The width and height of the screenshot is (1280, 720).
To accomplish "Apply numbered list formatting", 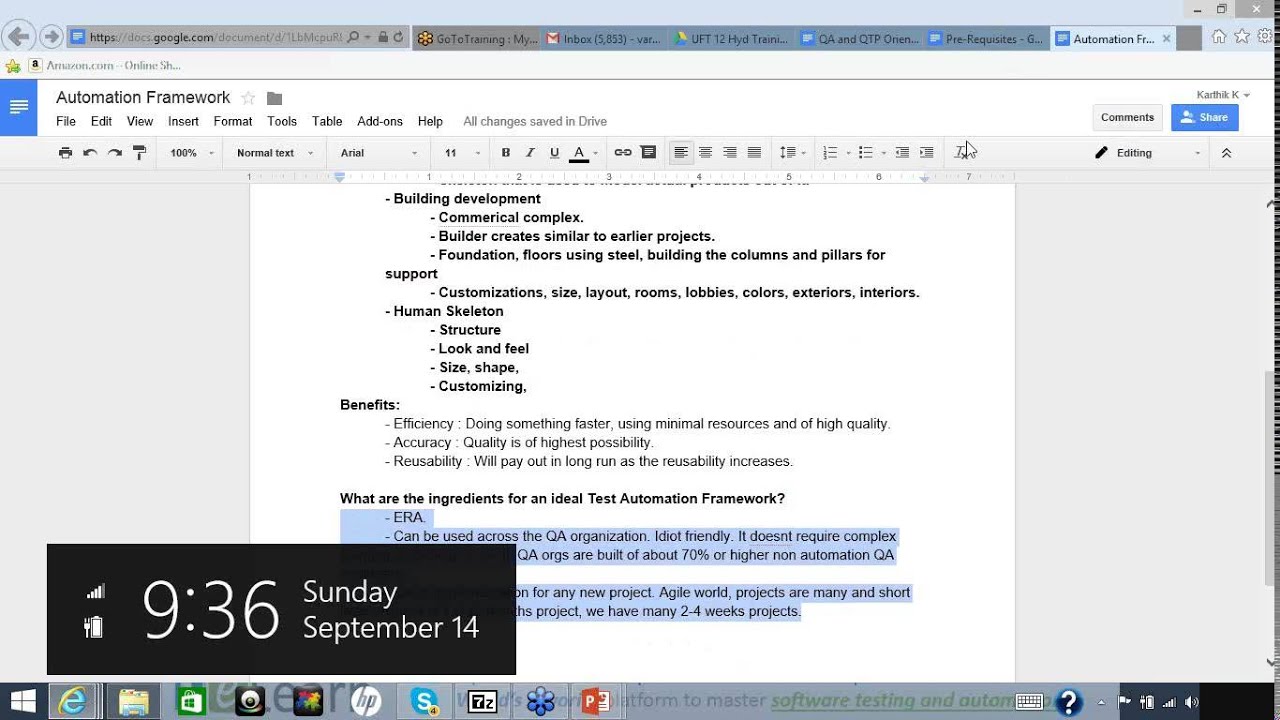I will (830, 153).
